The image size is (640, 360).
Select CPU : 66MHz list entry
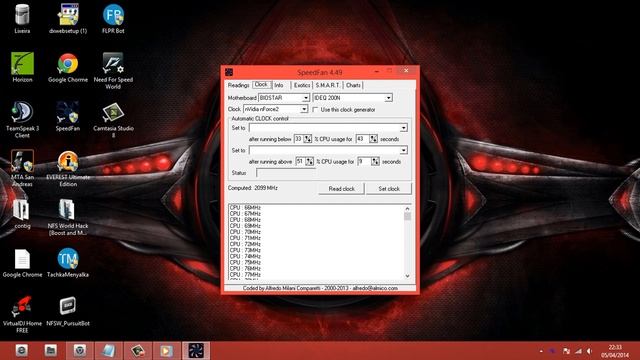(x=245, y=208)
